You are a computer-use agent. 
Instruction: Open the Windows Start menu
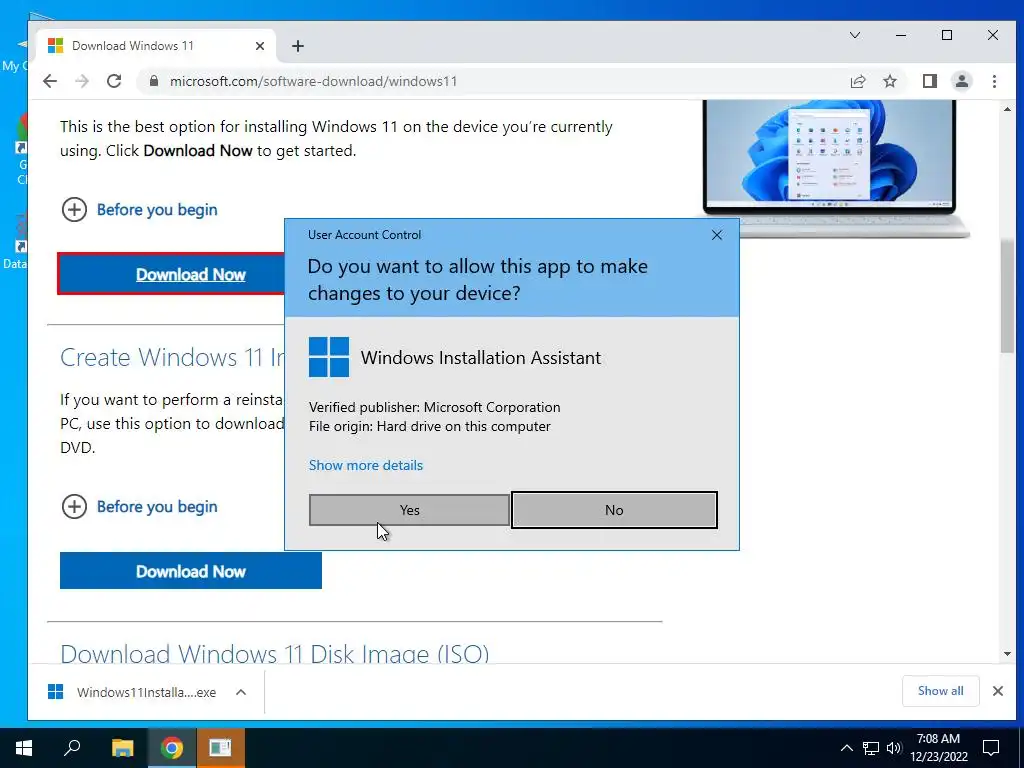pos(24,748)
